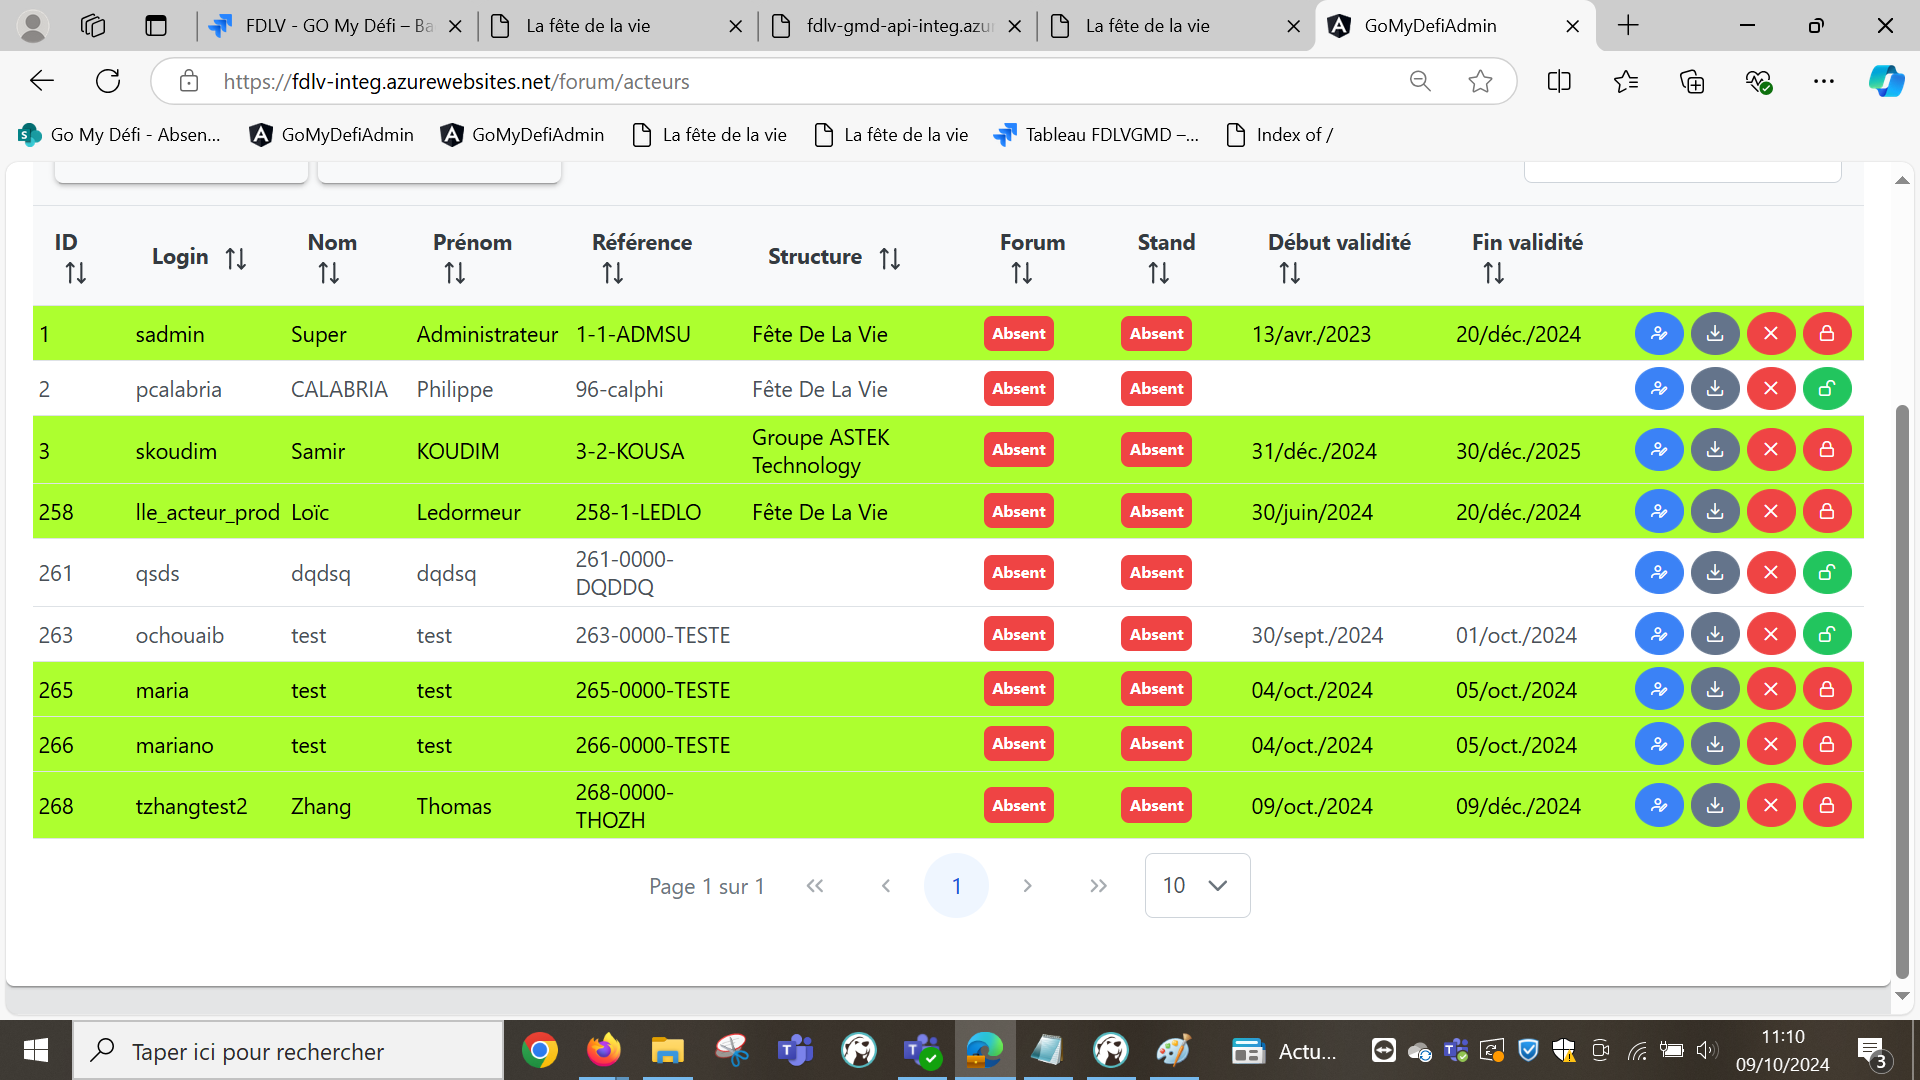Image resolution: width=1920 pixels, height=1080 pixels.
Task: Click blue edit-user icon for sadmin row
Action: tap(1659, 334)
